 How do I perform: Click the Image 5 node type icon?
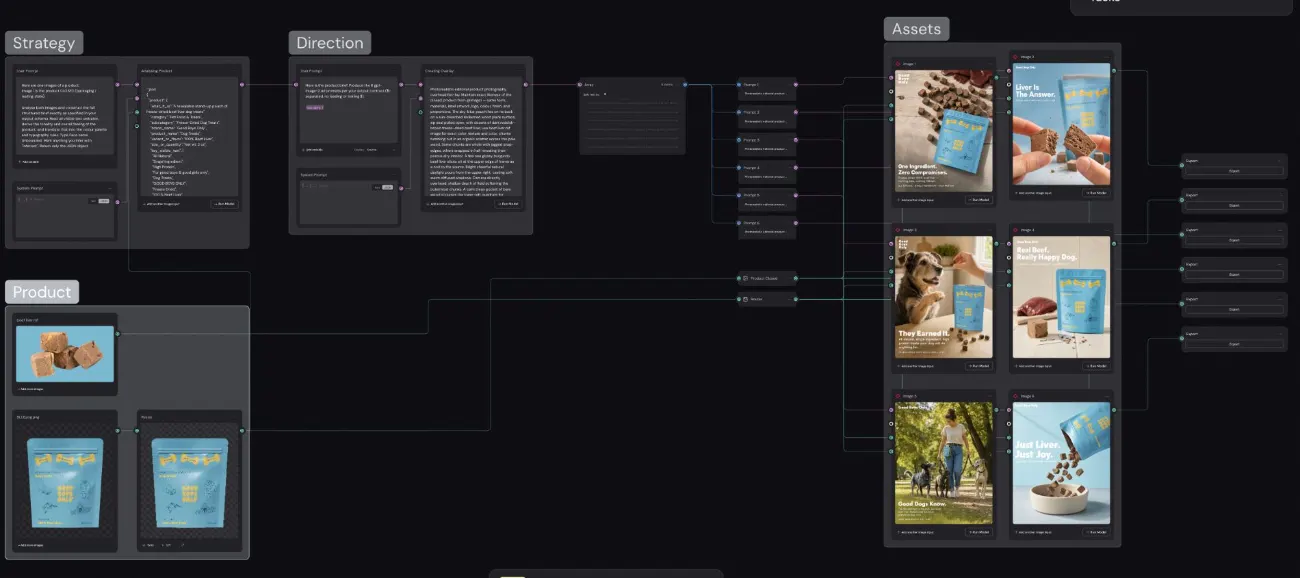899,396
